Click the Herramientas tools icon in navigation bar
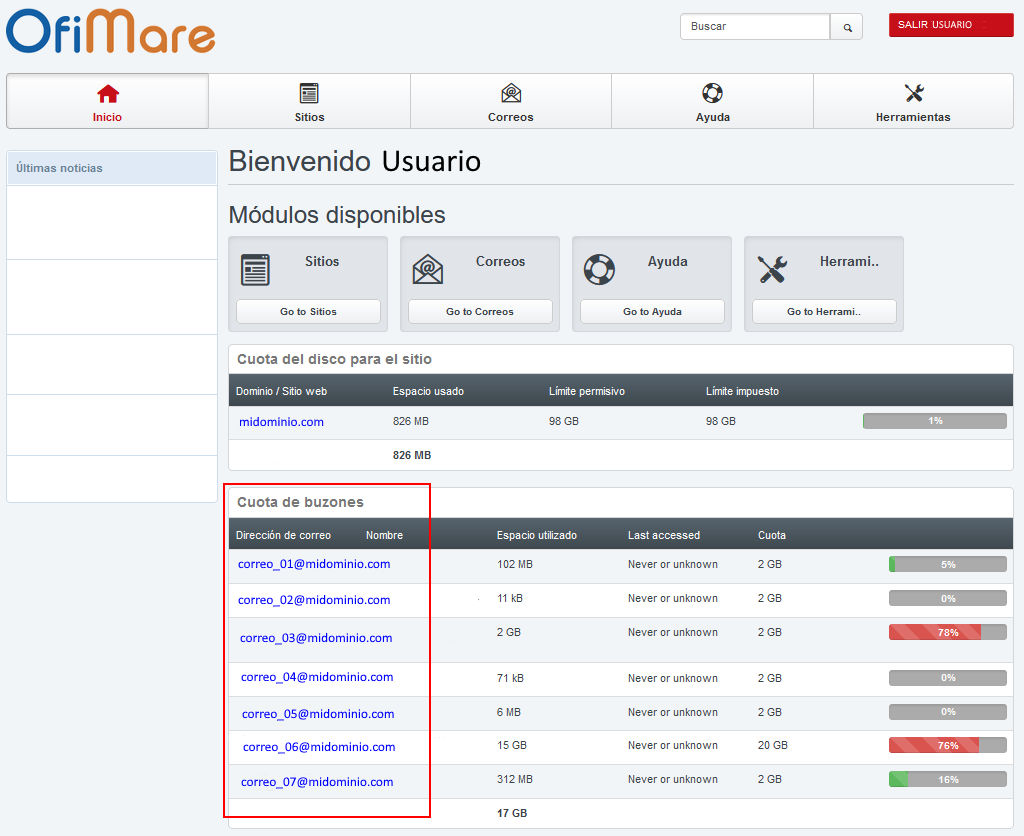Screen dimensions: 1024x836 coord(914,93)
